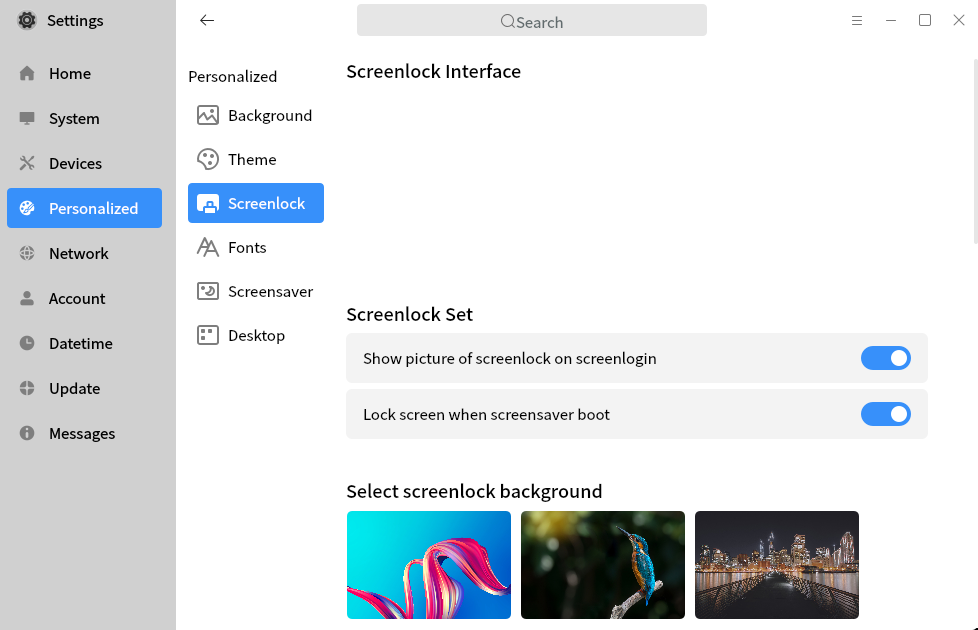Open the Screensaver icon entry
The height and width of the screenshot is (630, 978).
click(x=208, y=291)
